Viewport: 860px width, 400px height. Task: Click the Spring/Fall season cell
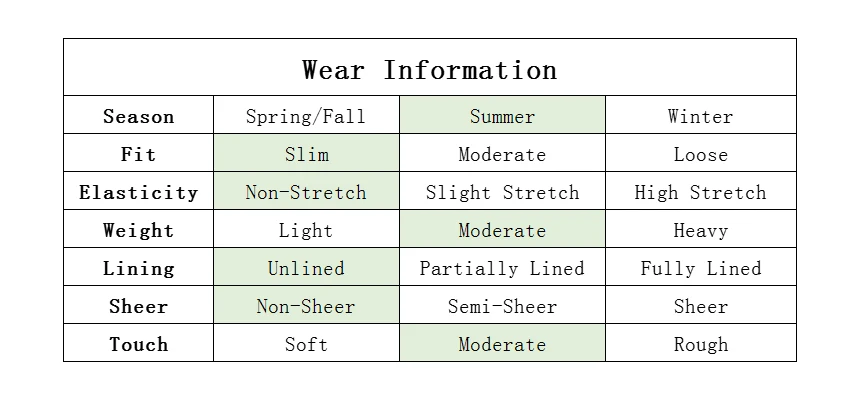tap(306, 115)
